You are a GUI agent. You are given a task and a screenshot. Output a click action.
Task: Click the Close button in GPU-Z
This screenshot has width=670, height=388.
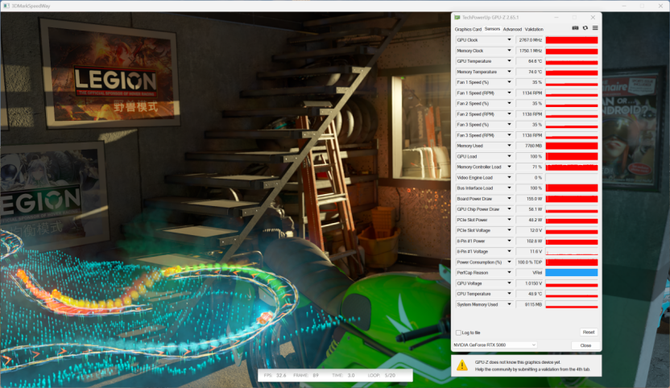[585, 345]
